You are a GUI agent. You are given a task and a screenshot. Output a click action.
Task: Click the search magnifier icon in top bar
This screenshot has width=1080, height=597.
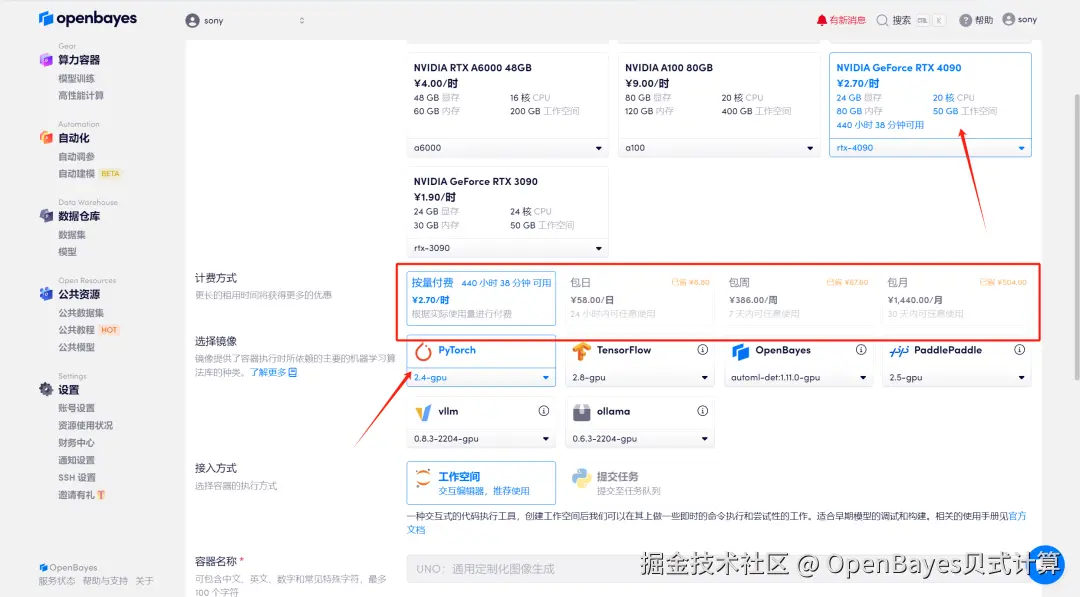[x=884, y=18]
